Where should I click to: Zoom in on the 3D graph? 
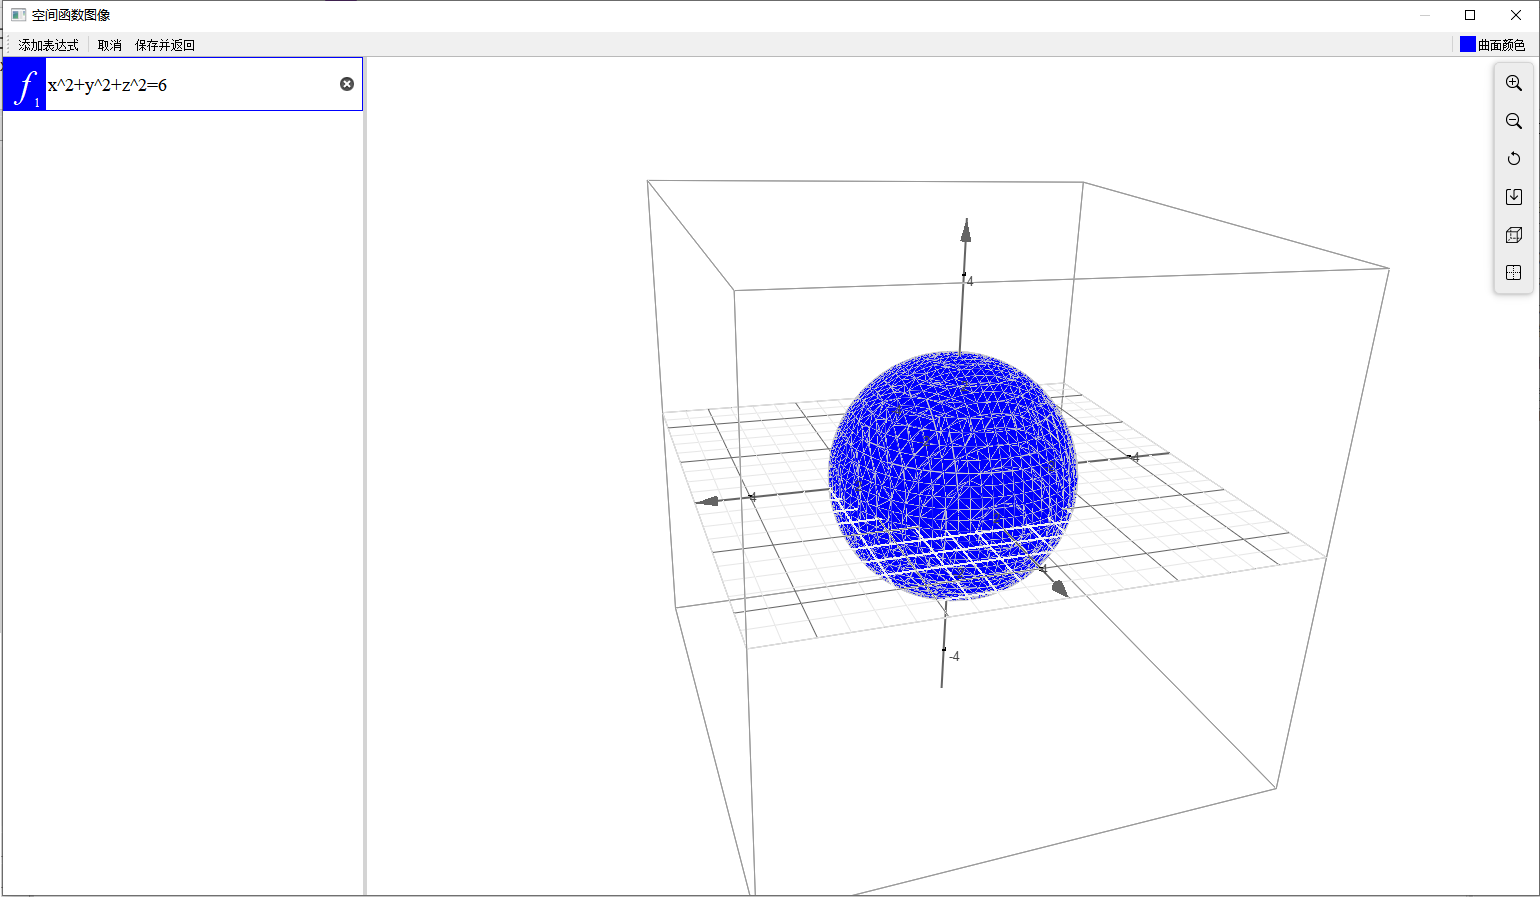(1513, 83)
